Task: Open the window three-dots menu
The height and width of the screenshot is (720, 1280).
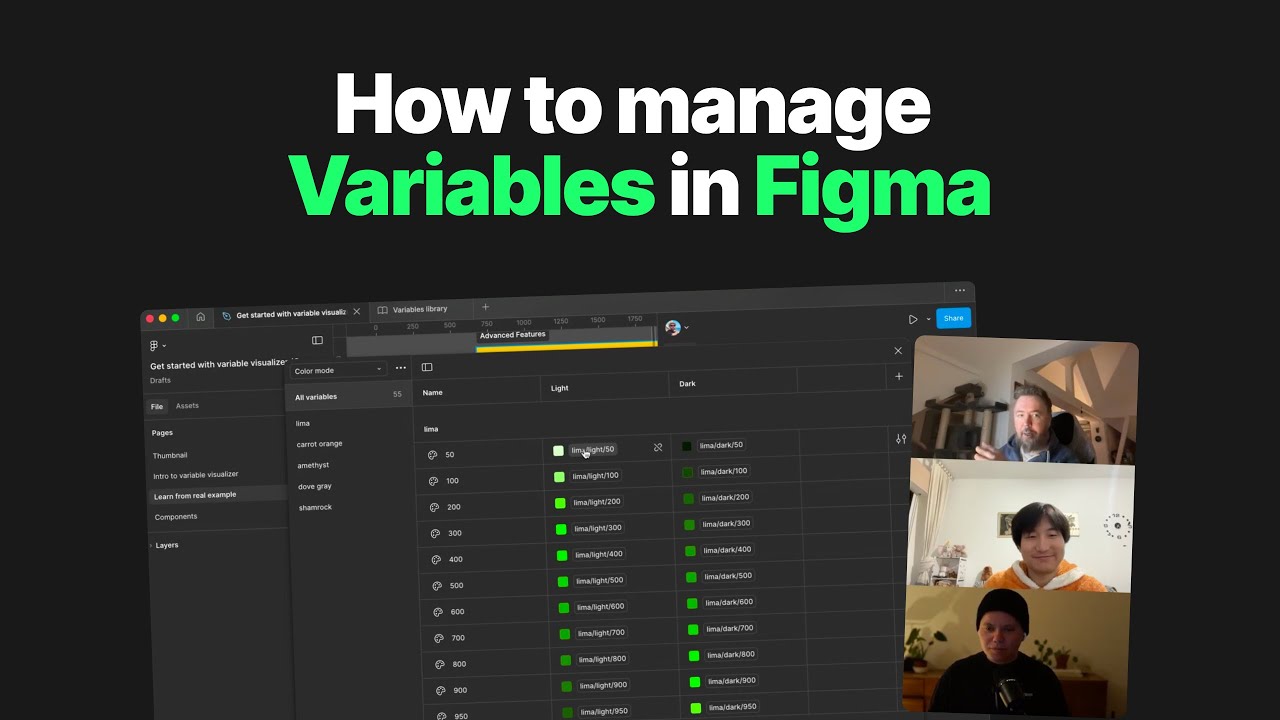Action: [960, 291]
